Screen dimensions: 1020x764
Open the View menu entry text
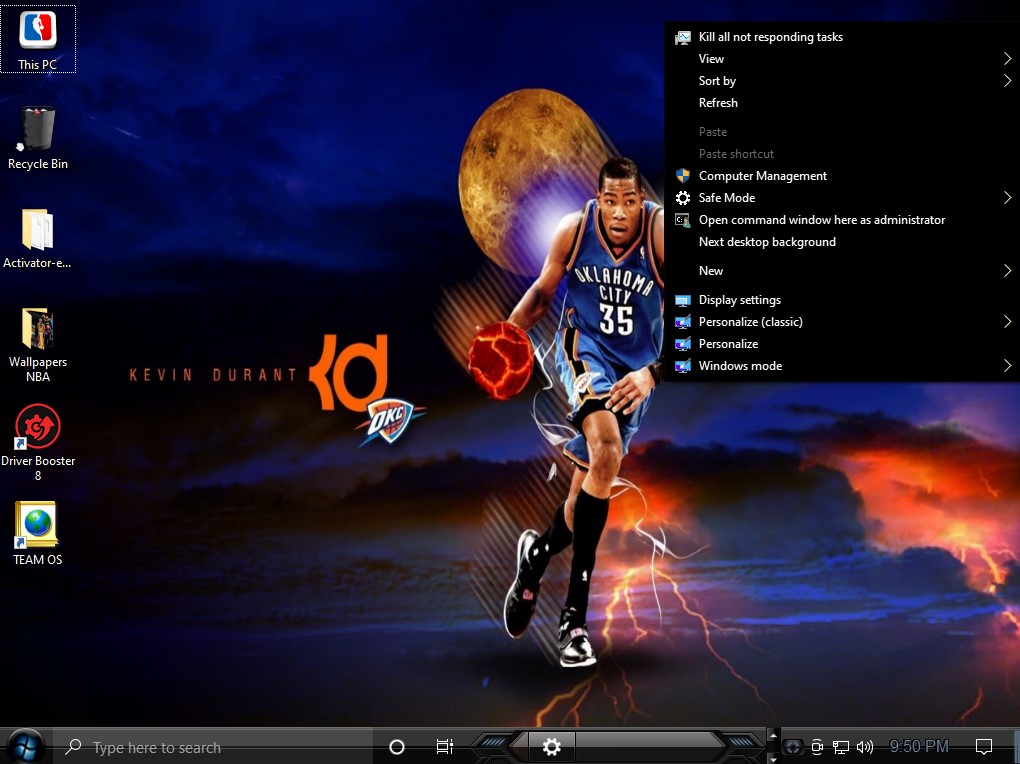coord(711,59)
